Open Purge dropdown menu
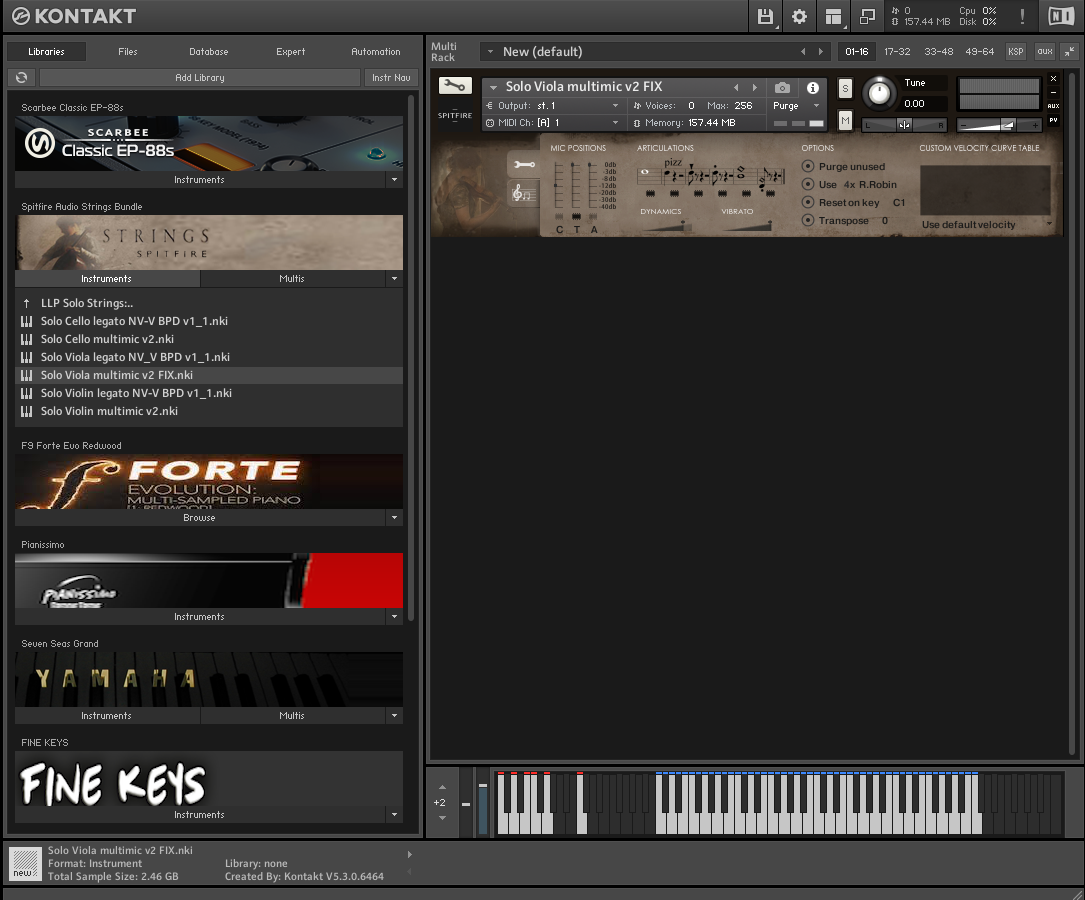Screen dimensions: 1085x900 coord(796,106)
